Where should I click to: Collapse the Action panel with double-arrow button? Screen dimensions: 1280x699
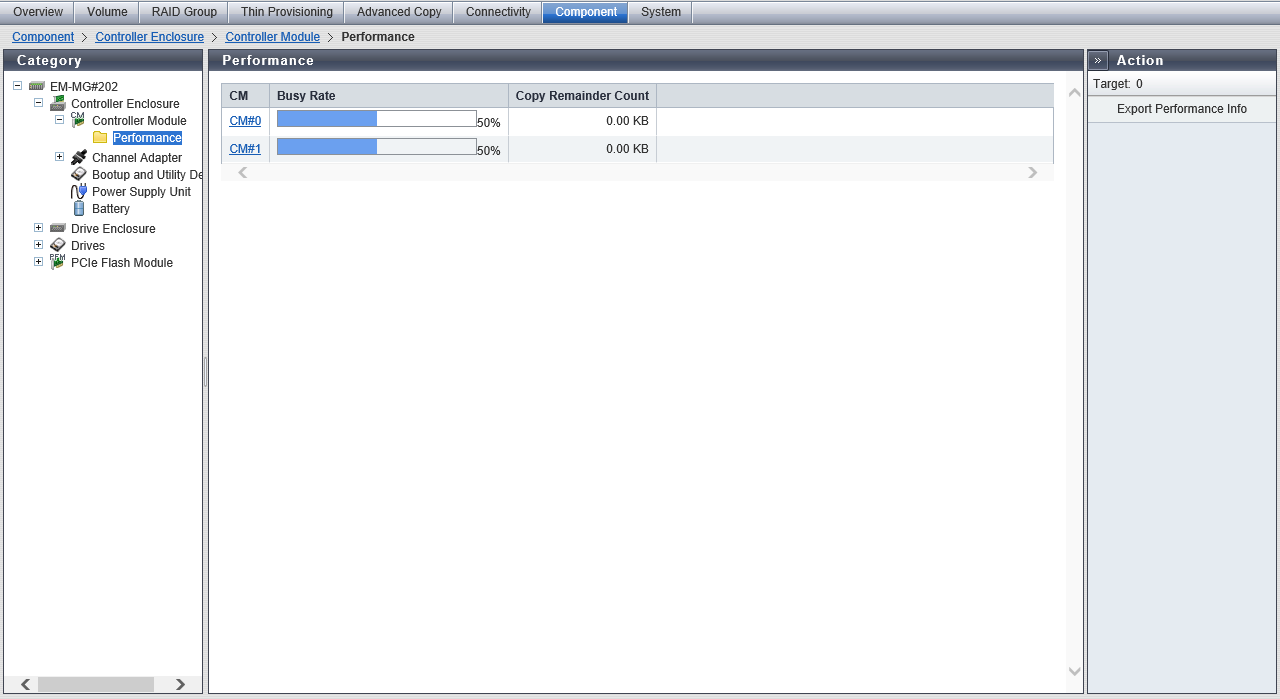click(1098, 61)
